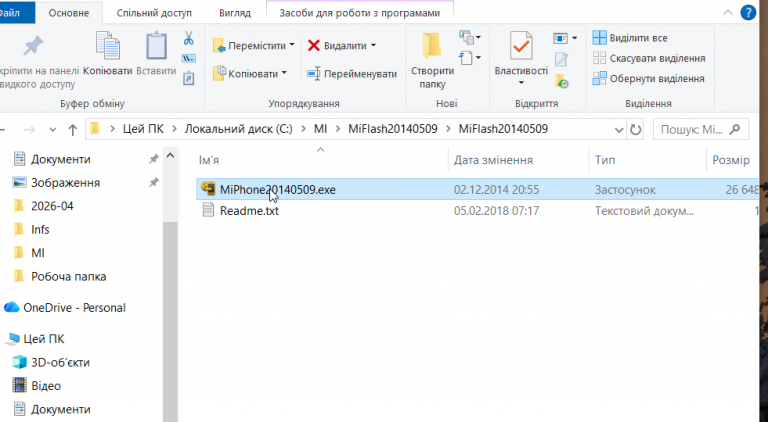Click the search box Пошук
768x422 pixels.
[700, 129]
